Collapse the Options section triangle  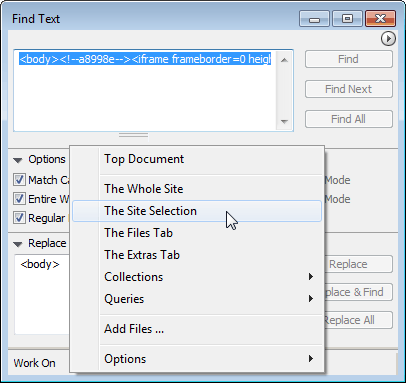click(x=18, y=160)
